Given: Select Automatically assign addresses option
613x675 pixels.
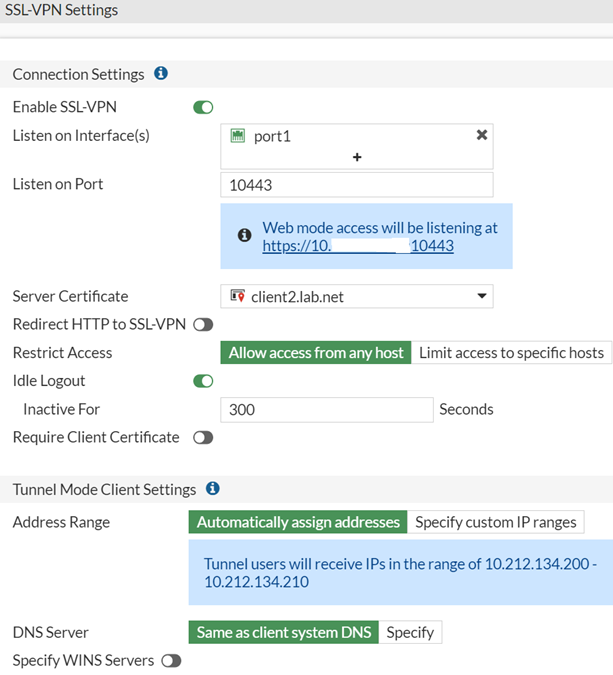Looking at the screenshot, I should coord(298,522).
